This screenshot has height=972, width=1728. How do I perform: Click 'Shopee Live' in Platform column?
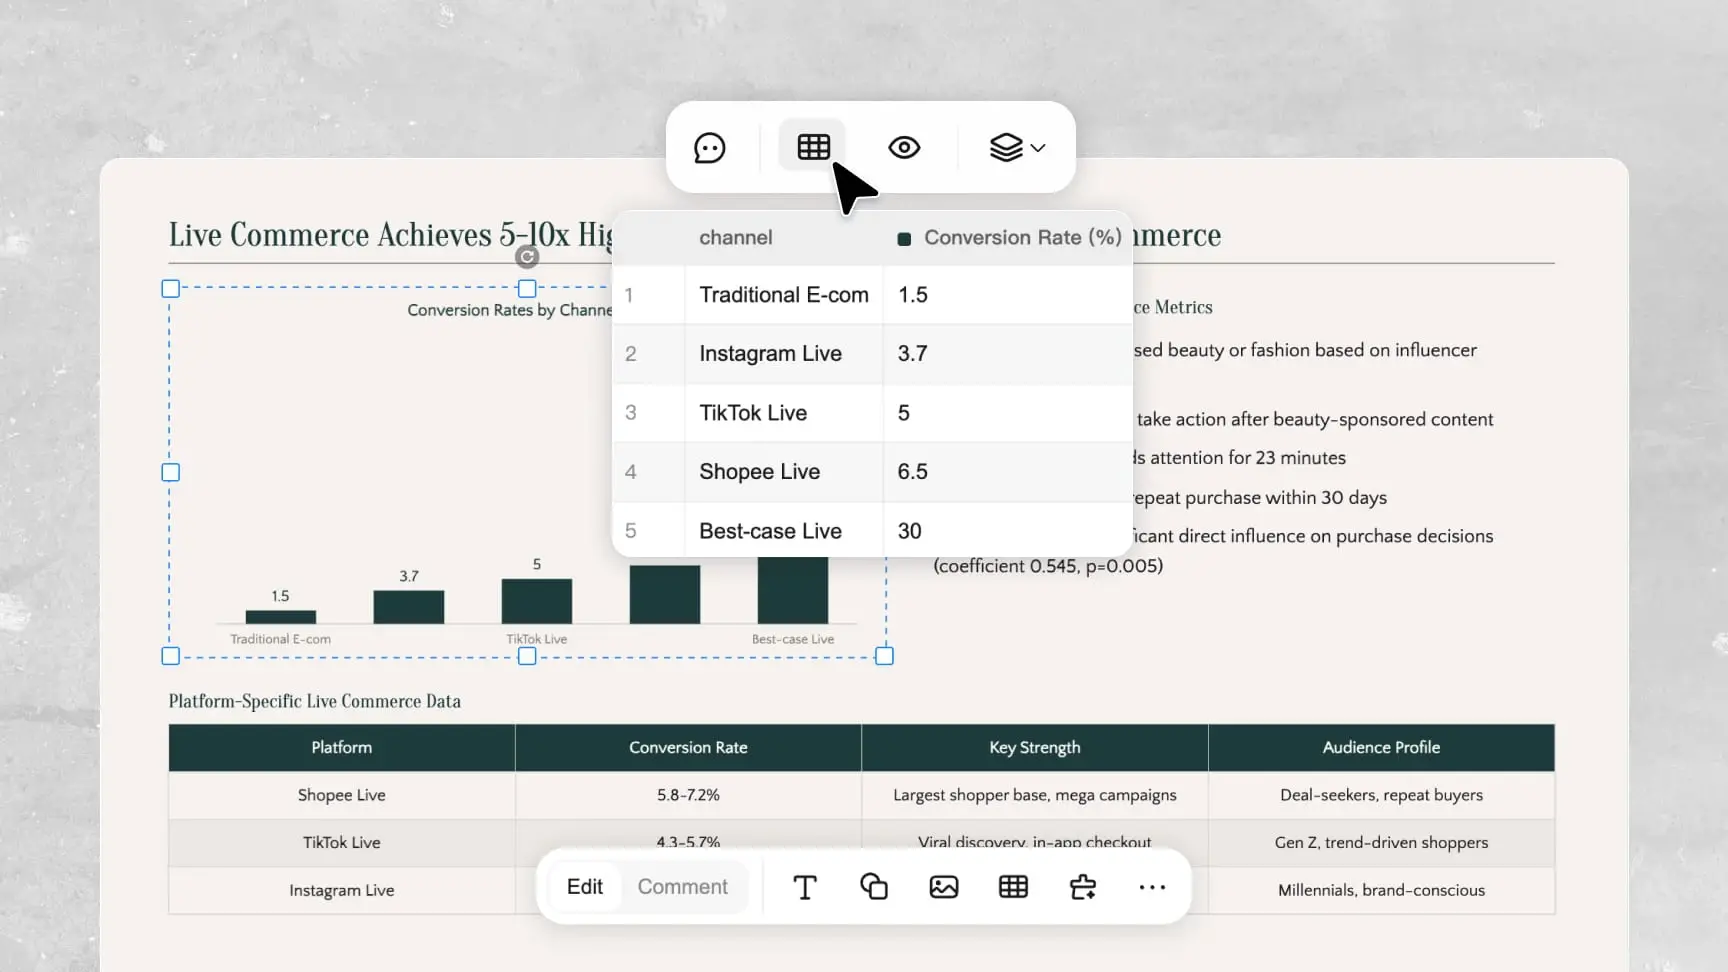342,795
